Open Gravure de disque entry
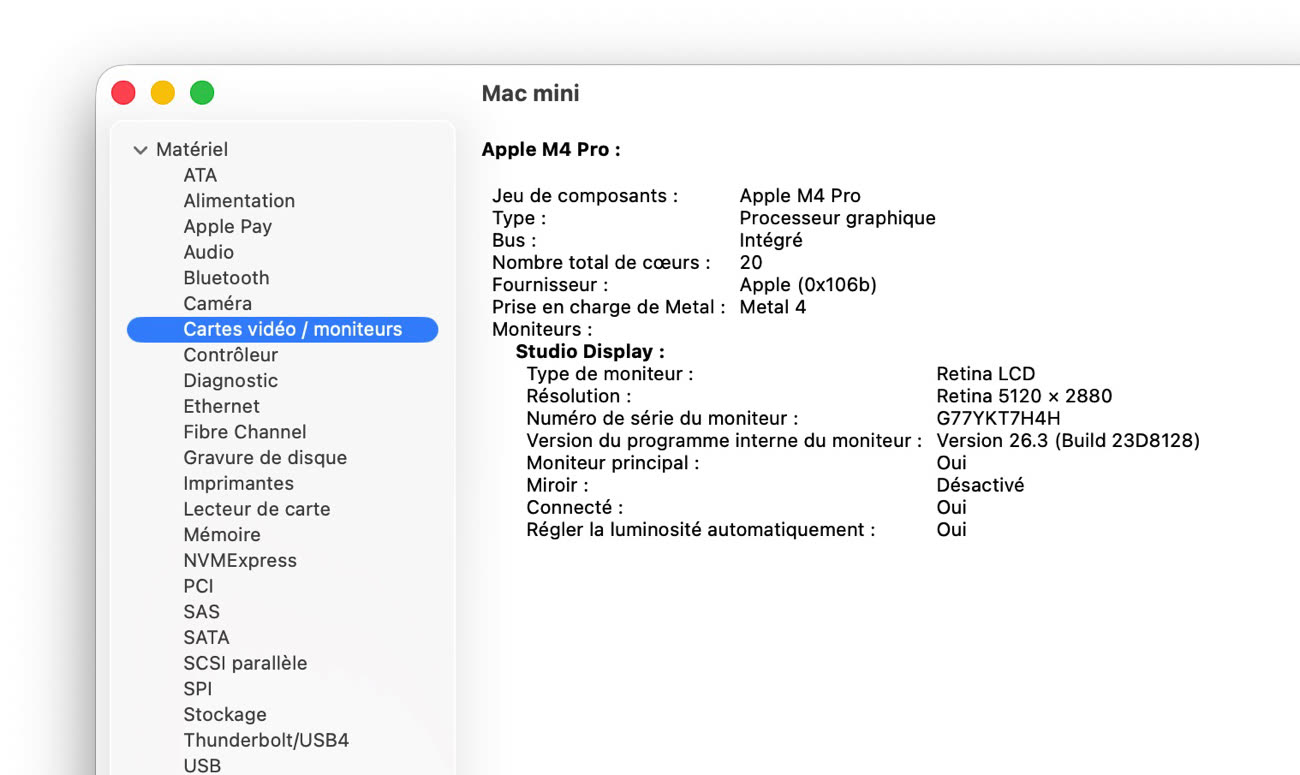Screen dimensions: 1300x775 pos(265,458)
